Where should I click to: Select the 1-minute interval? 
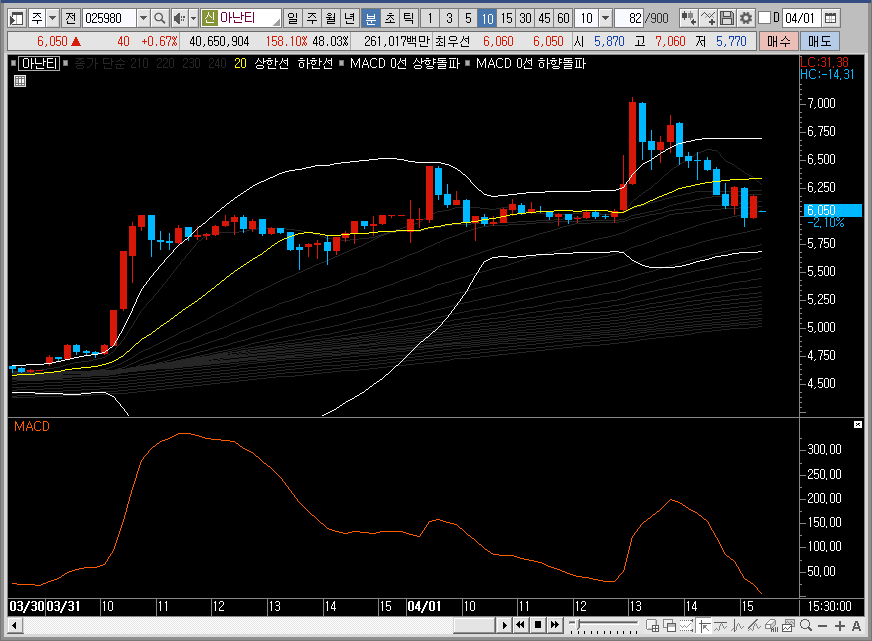pyautogui.click(x=430, y=18)
